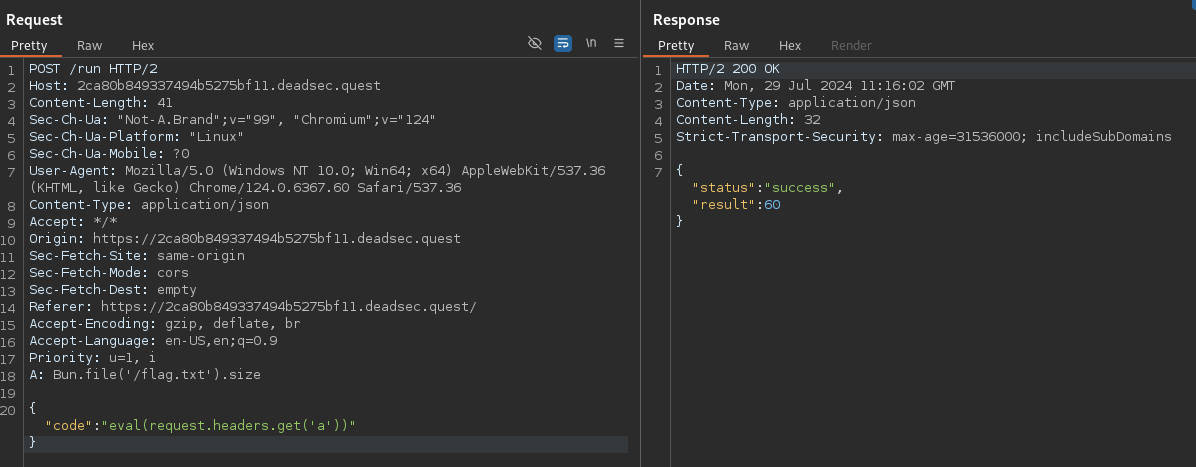The width and height of the screenshot is (1196, 467).
Task: Click the Response panel title
Action: 686,20
